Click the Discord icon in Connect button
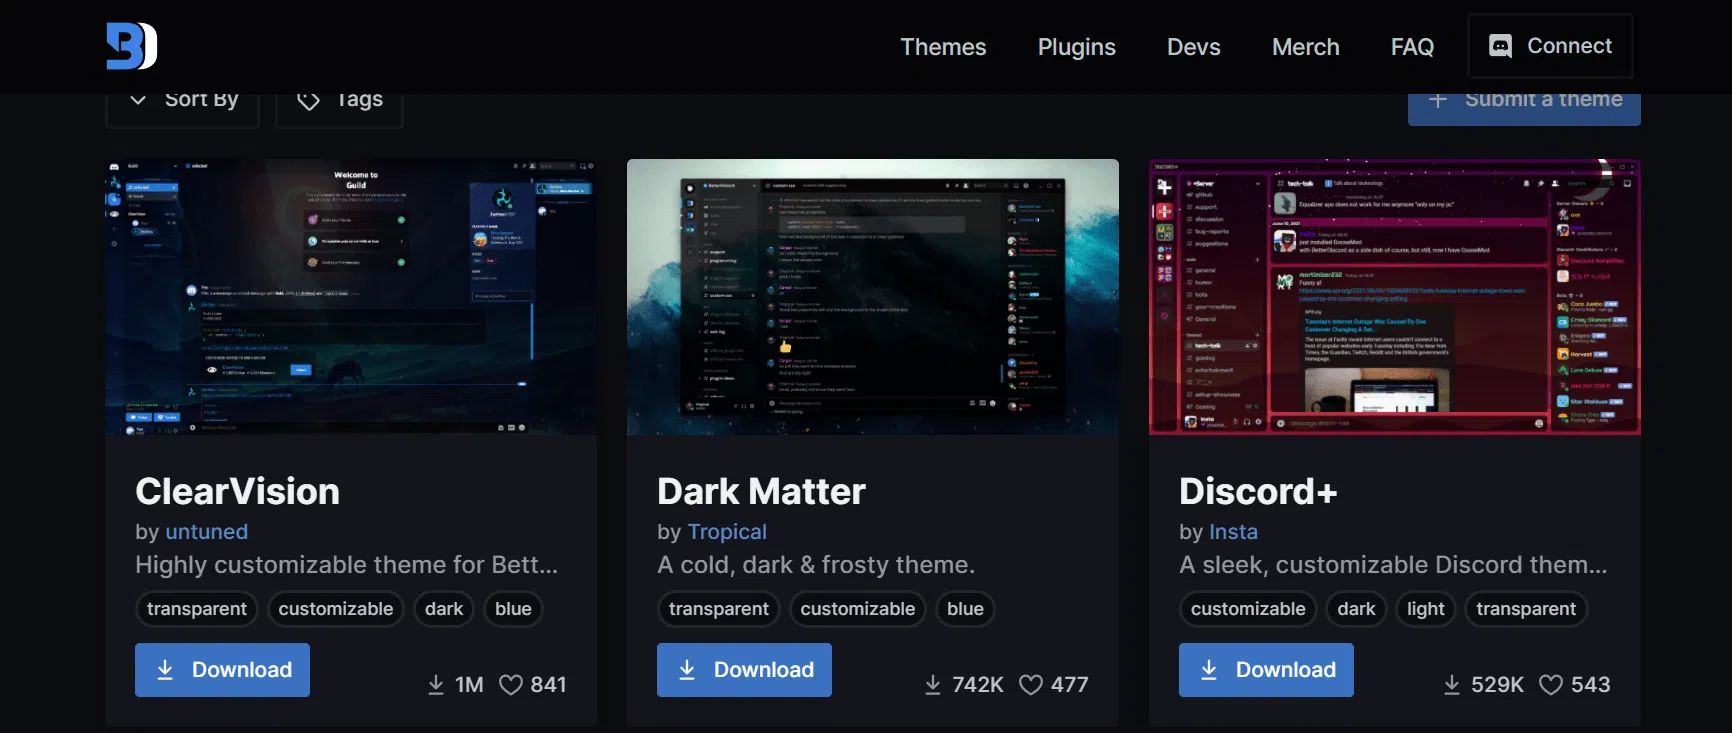 (1500, 46)
